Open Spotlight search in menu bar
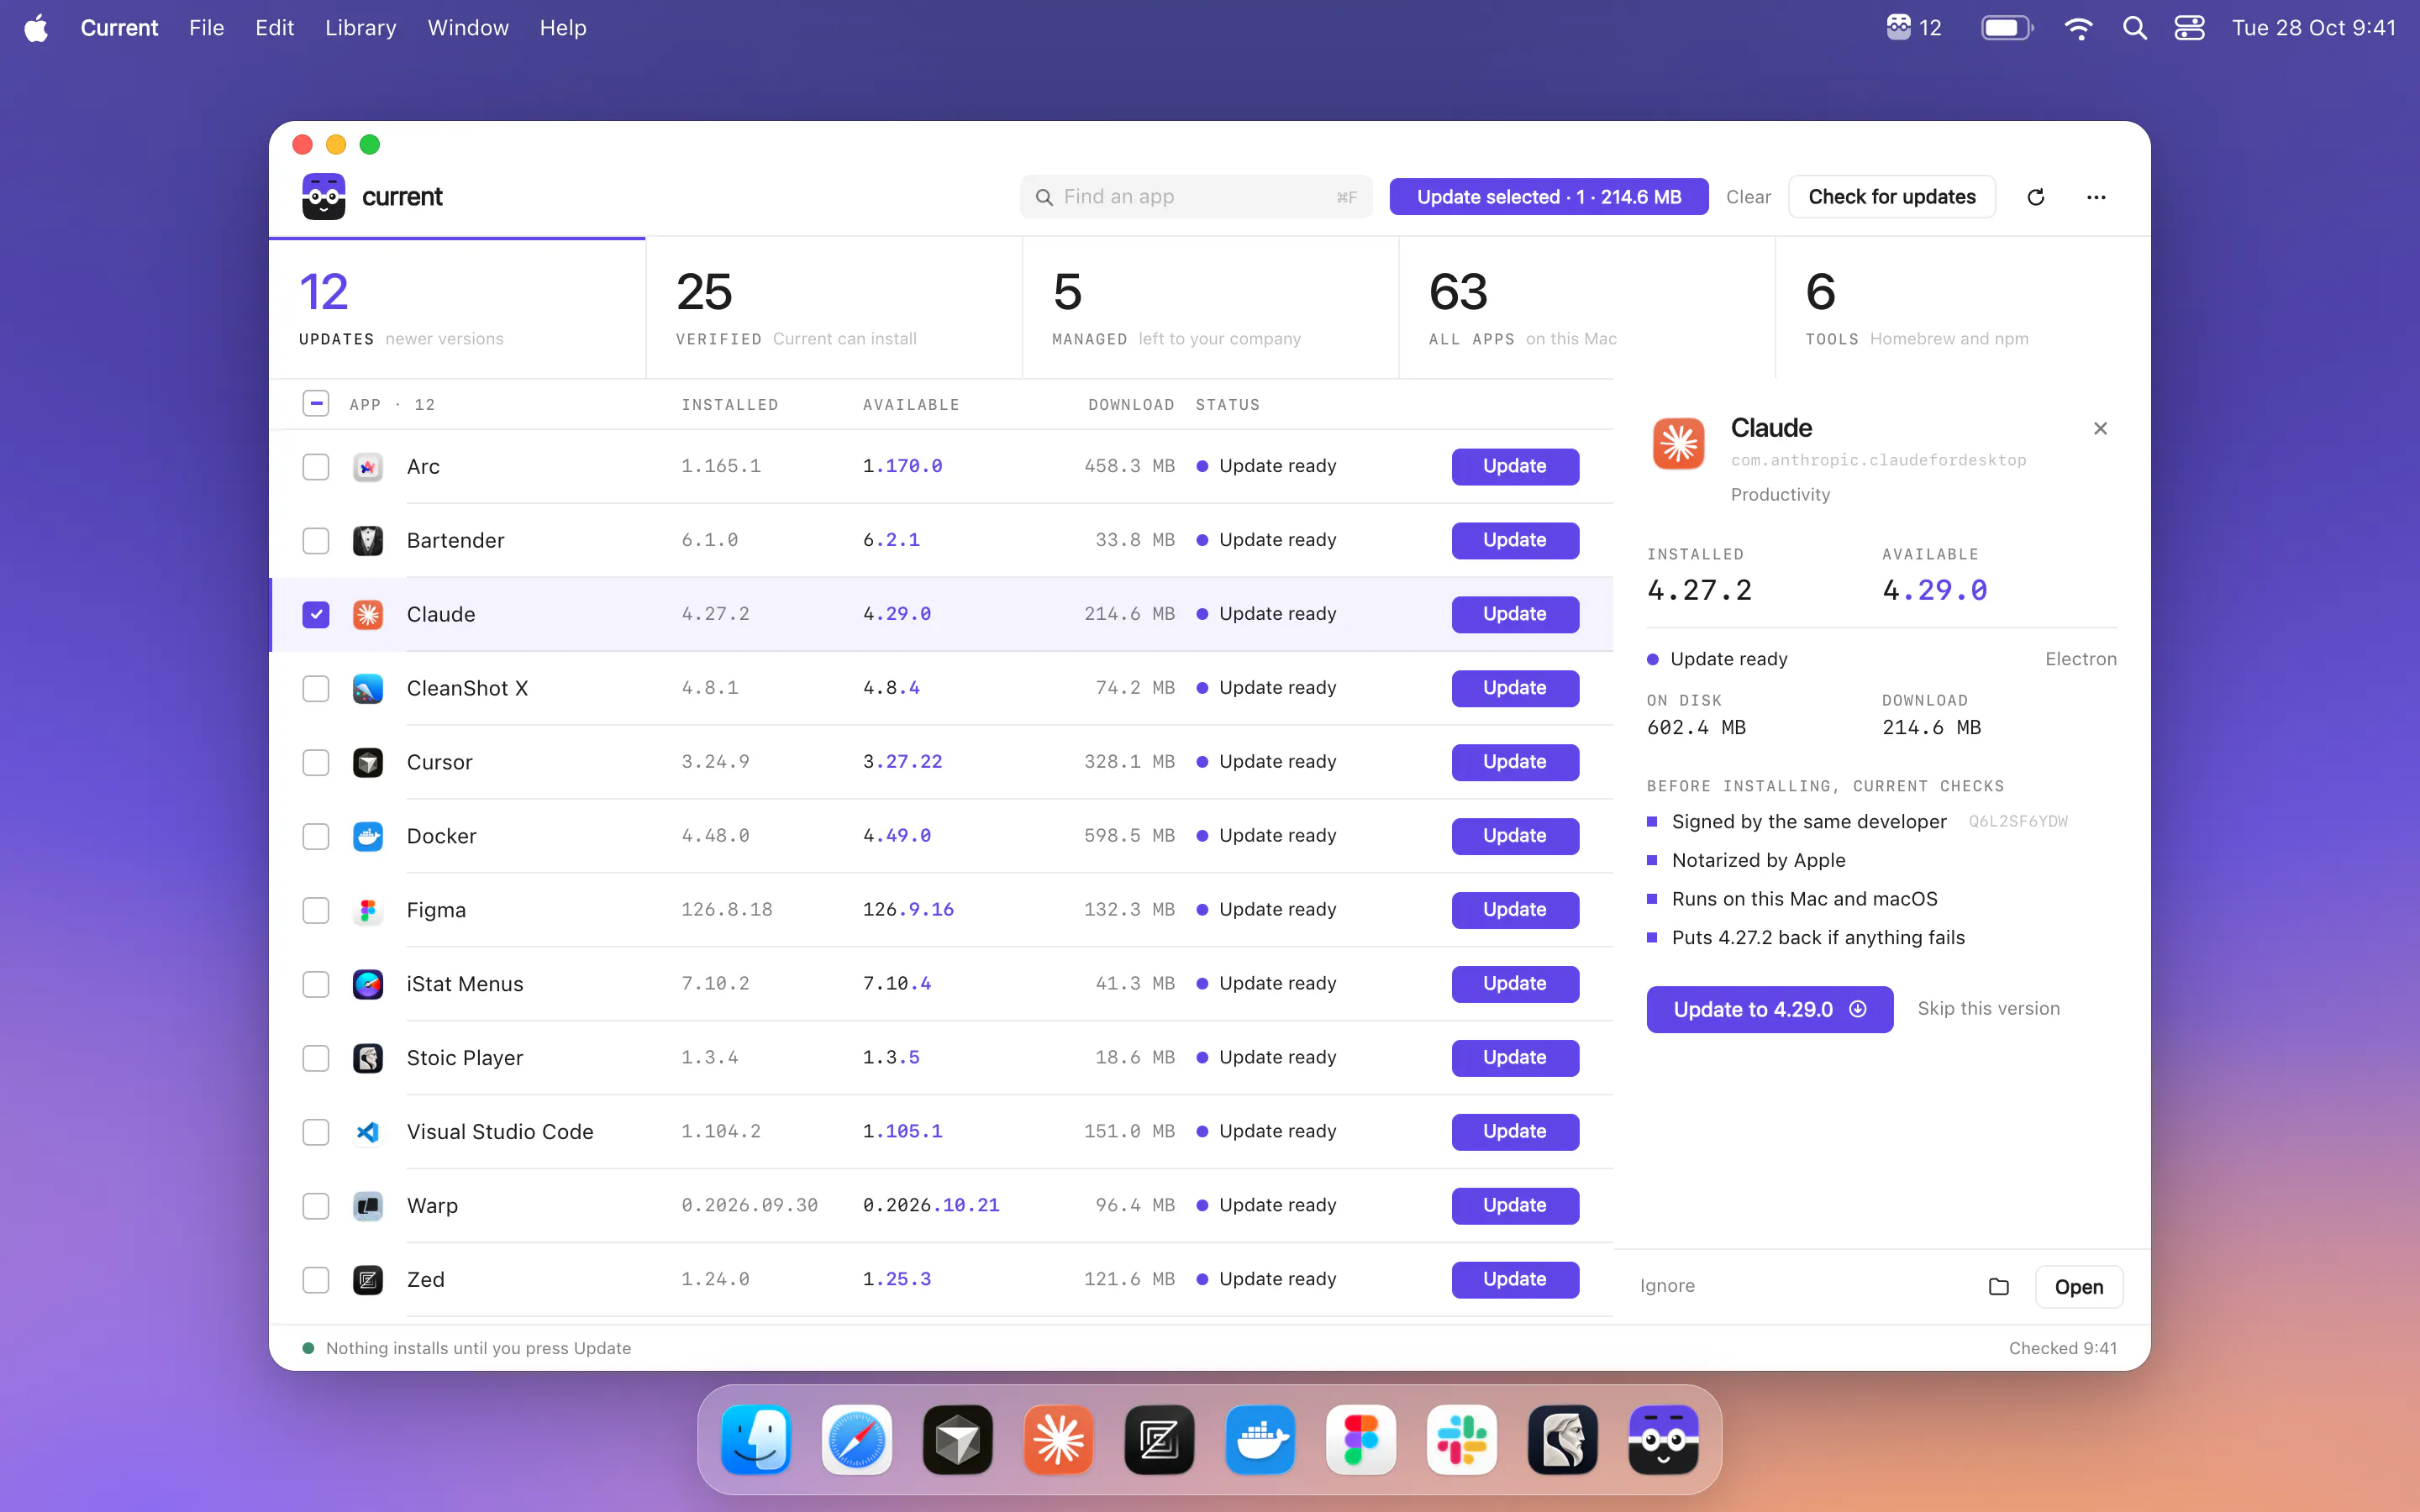 (2135, 28)
